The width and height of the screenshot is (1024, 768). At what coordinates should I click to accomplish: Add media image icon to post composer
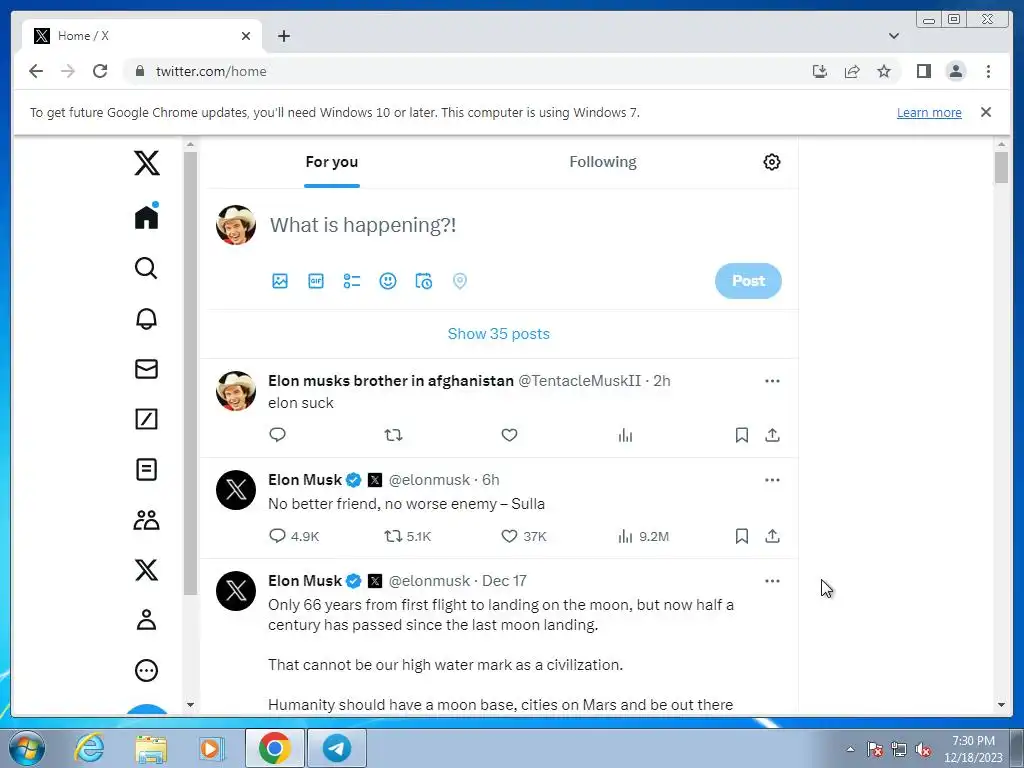pos(280,281)
